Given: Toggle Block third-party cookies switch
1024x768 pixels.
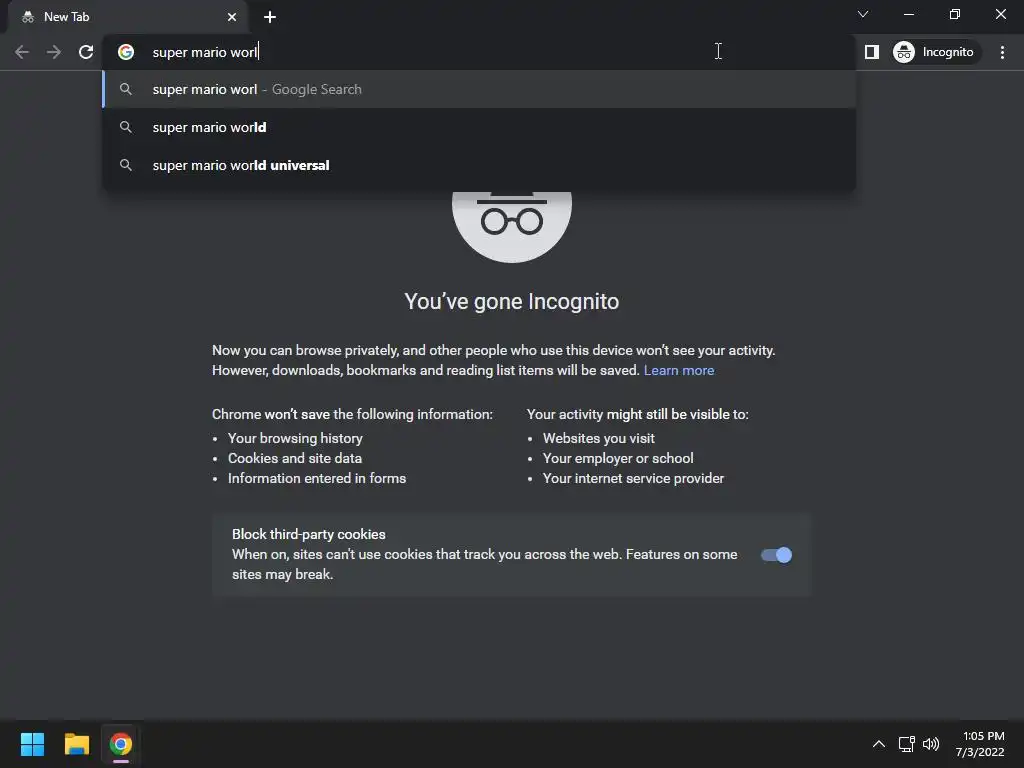Looking at the screenshot, I should 776,555.
